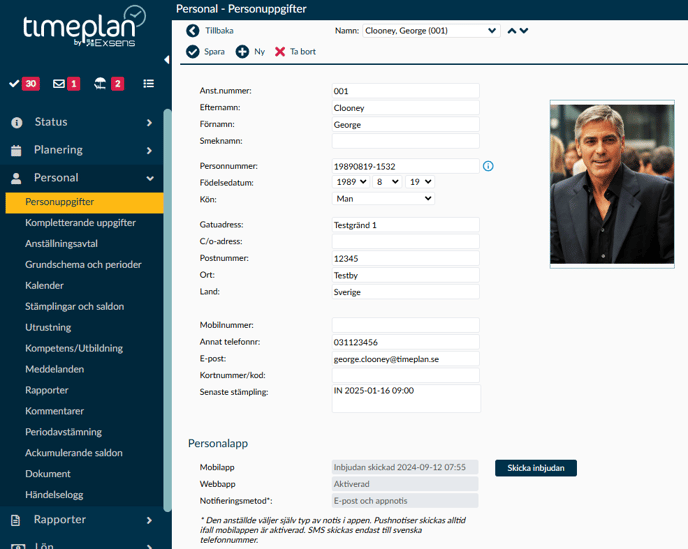Select Stämplingar och saldon in the sidebar

point(74,306)
